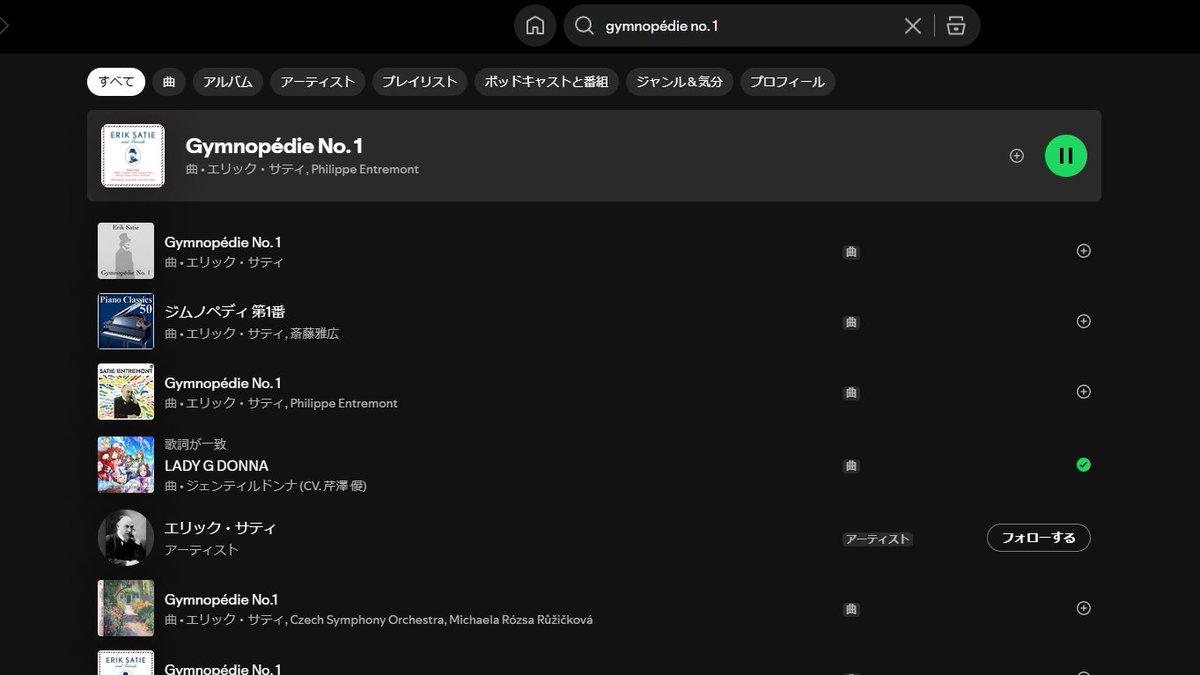Image resolution: width=1200 pixels, height=675 pixels.
Task: Open ジムノペディ 第1番 track title
Action: click(x=225, y=312)
